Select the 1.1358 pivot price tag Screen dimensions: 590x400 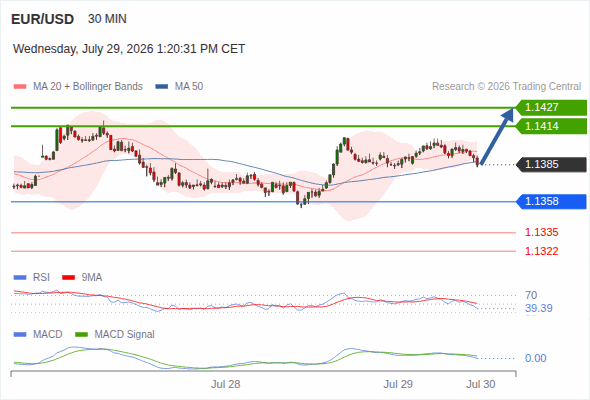point(552,202)
